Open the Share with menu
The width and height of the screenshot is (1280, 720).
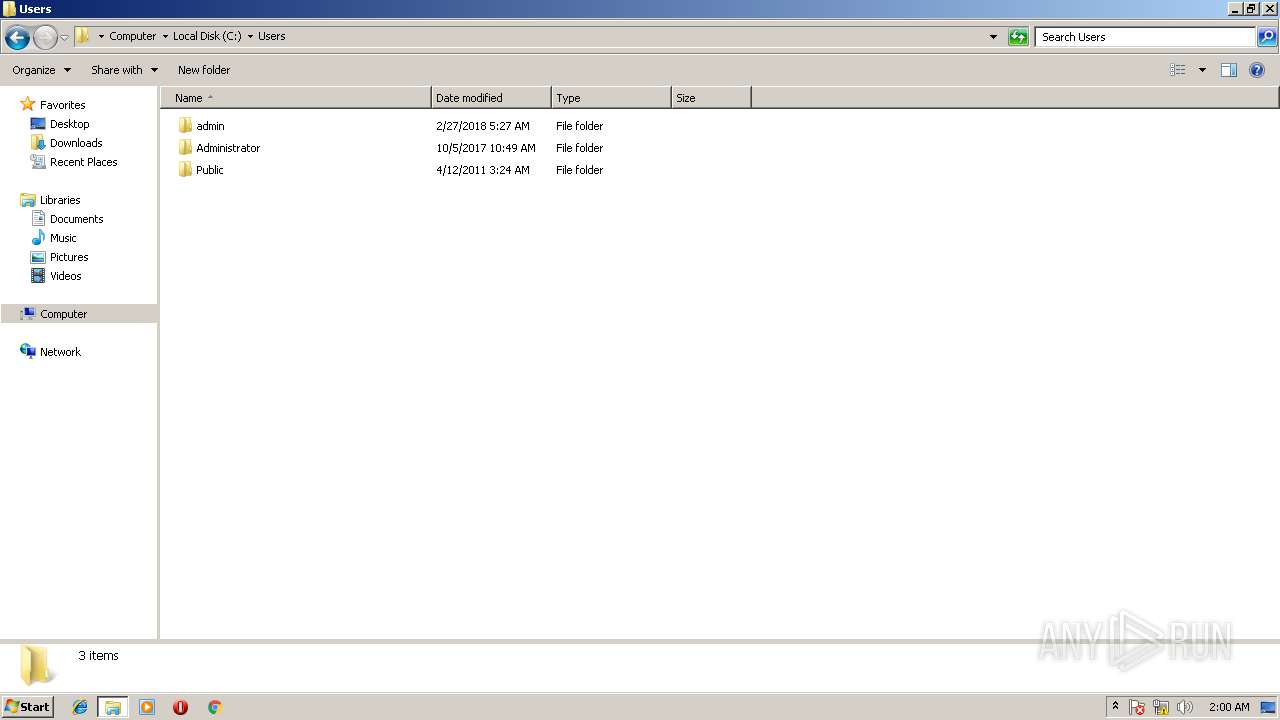click(x=124, y=70)
